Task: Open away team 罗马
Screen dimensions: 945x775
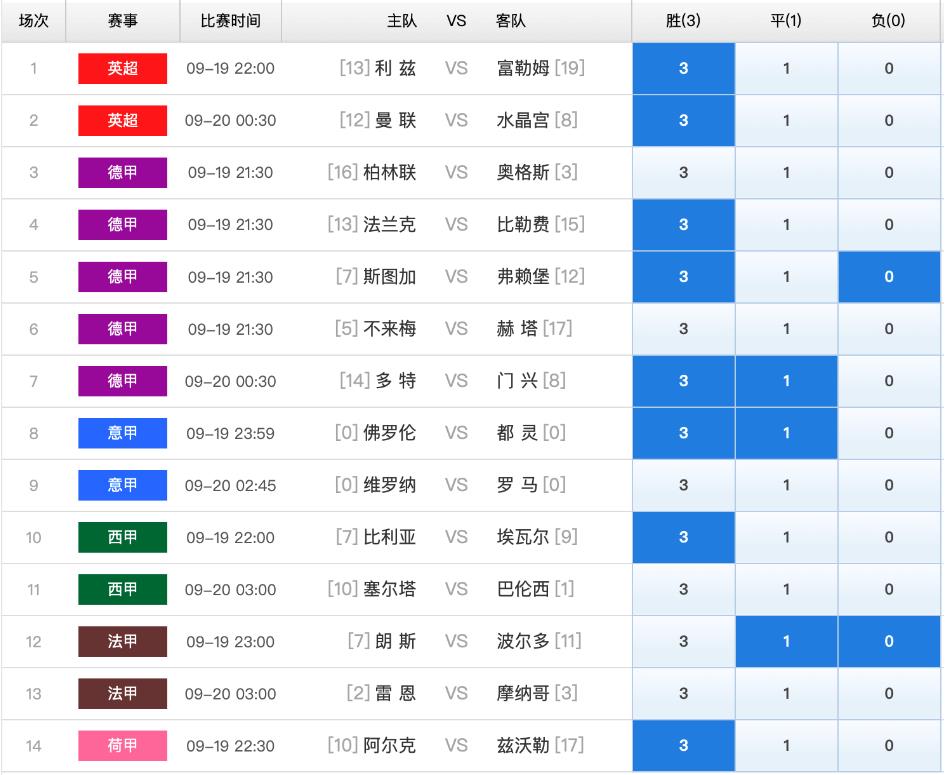Action: click(517, 485)
